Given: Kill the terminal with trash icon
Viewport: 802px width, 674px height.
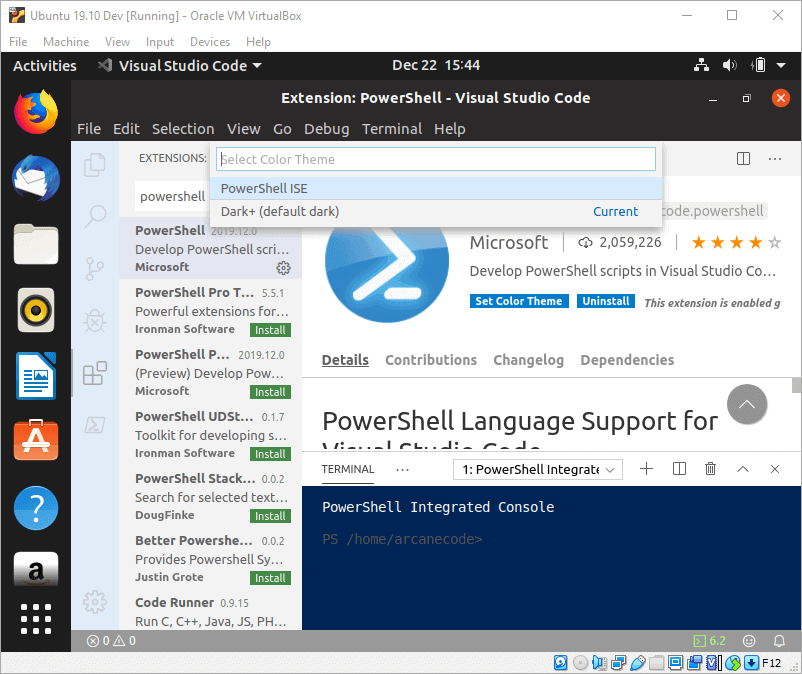Looking at the screenshot, I should (710, 469).
